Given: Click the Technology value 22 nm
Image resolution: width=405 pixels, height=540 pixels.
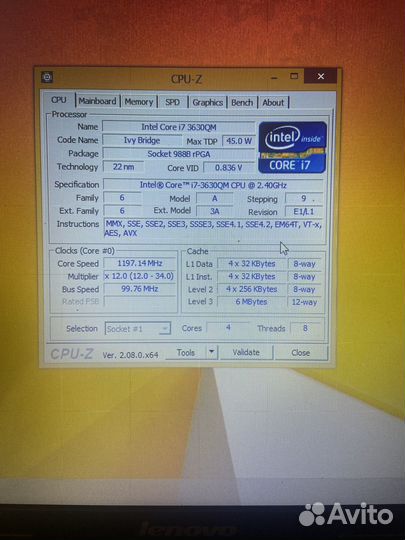Looking at the screenshot, I should tap(123, 167).
